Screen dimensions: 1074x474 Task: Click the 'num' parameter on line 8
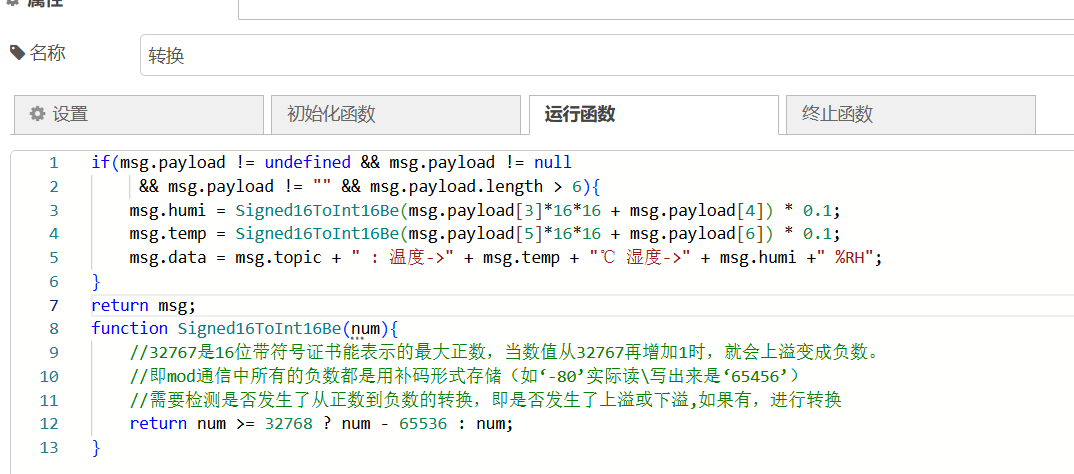pos(365,329)
